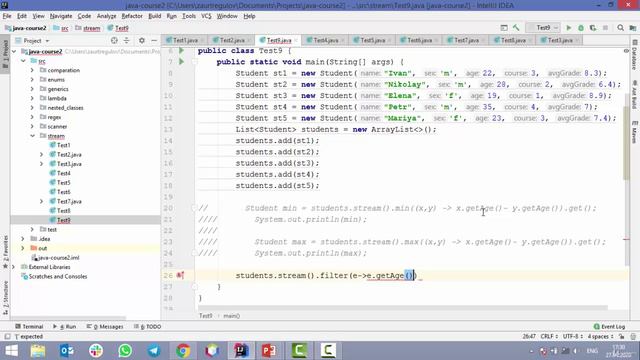Run class Test9 via gutter arrow on line 6
640x360 pixels.
click(181, 51)
